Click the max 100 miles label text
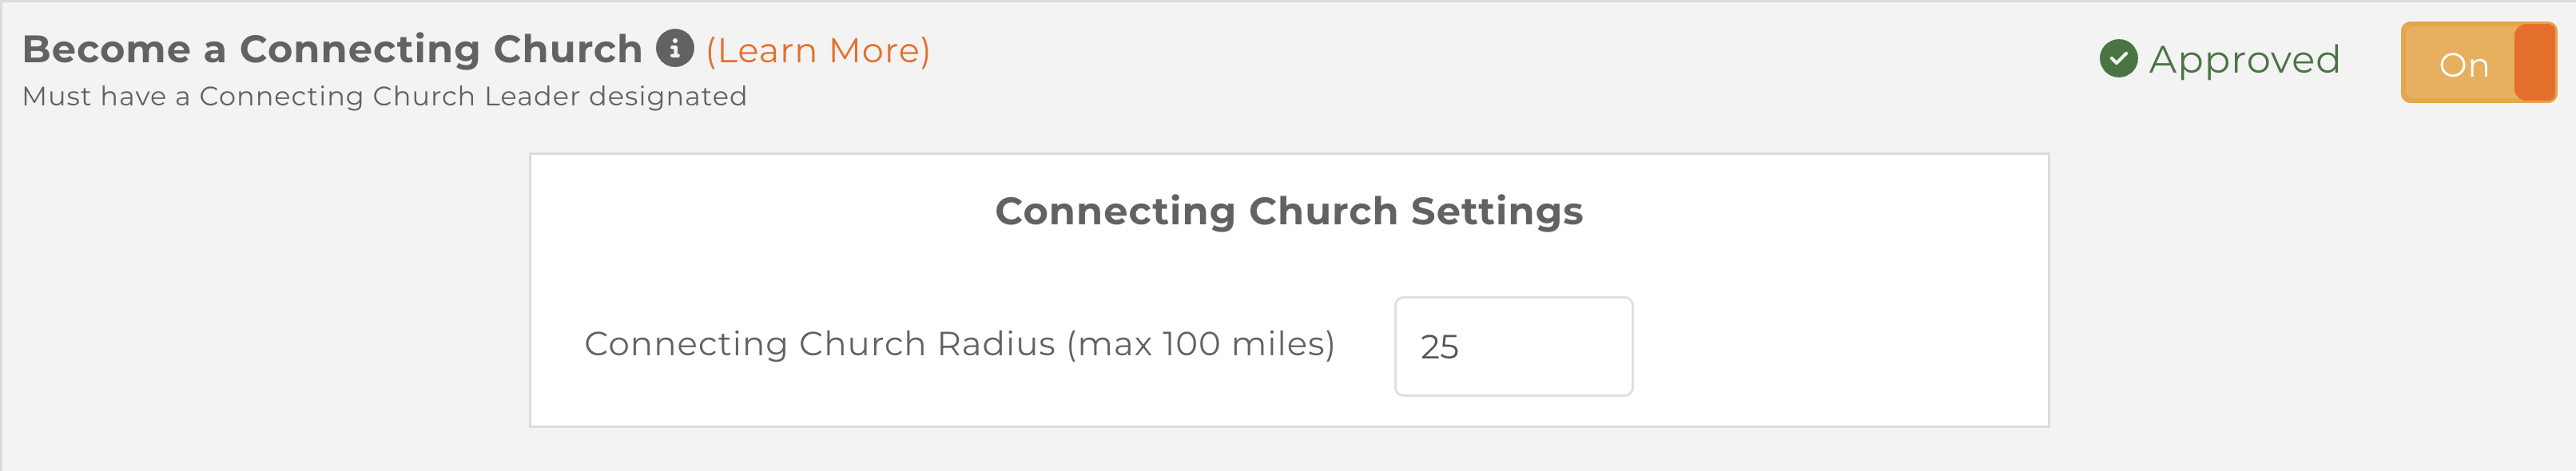 pyautogui.click(x=1200, y=344)
